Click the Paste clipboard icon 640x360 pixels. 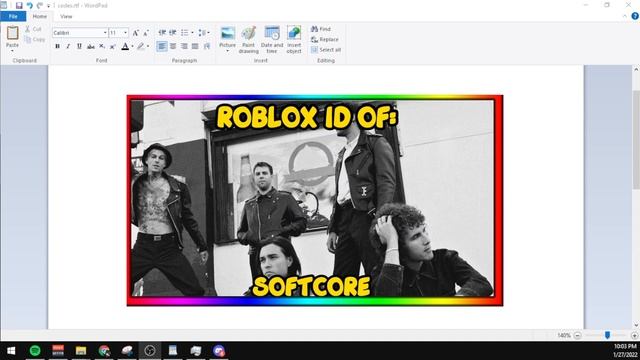pos(12,33)
